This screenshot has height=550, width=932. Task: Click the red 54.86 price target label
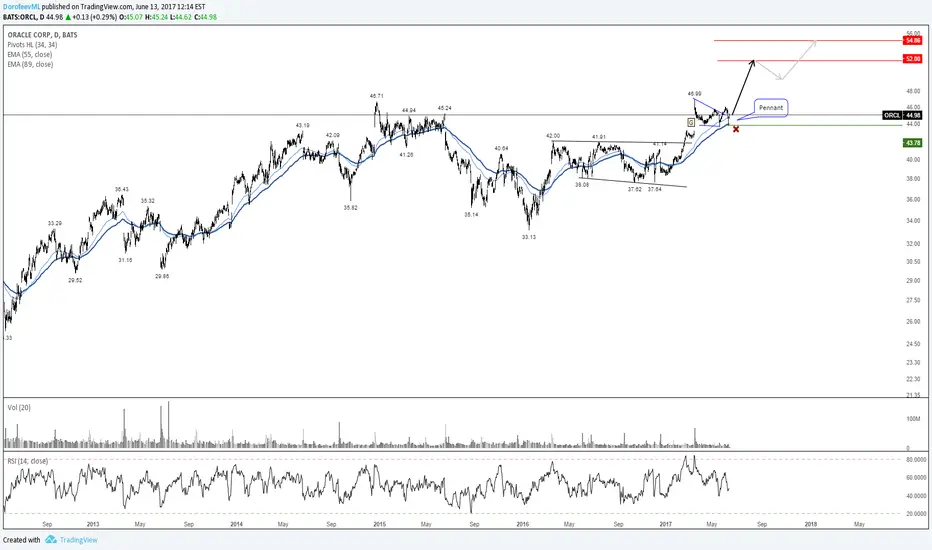tap(912, 40)
